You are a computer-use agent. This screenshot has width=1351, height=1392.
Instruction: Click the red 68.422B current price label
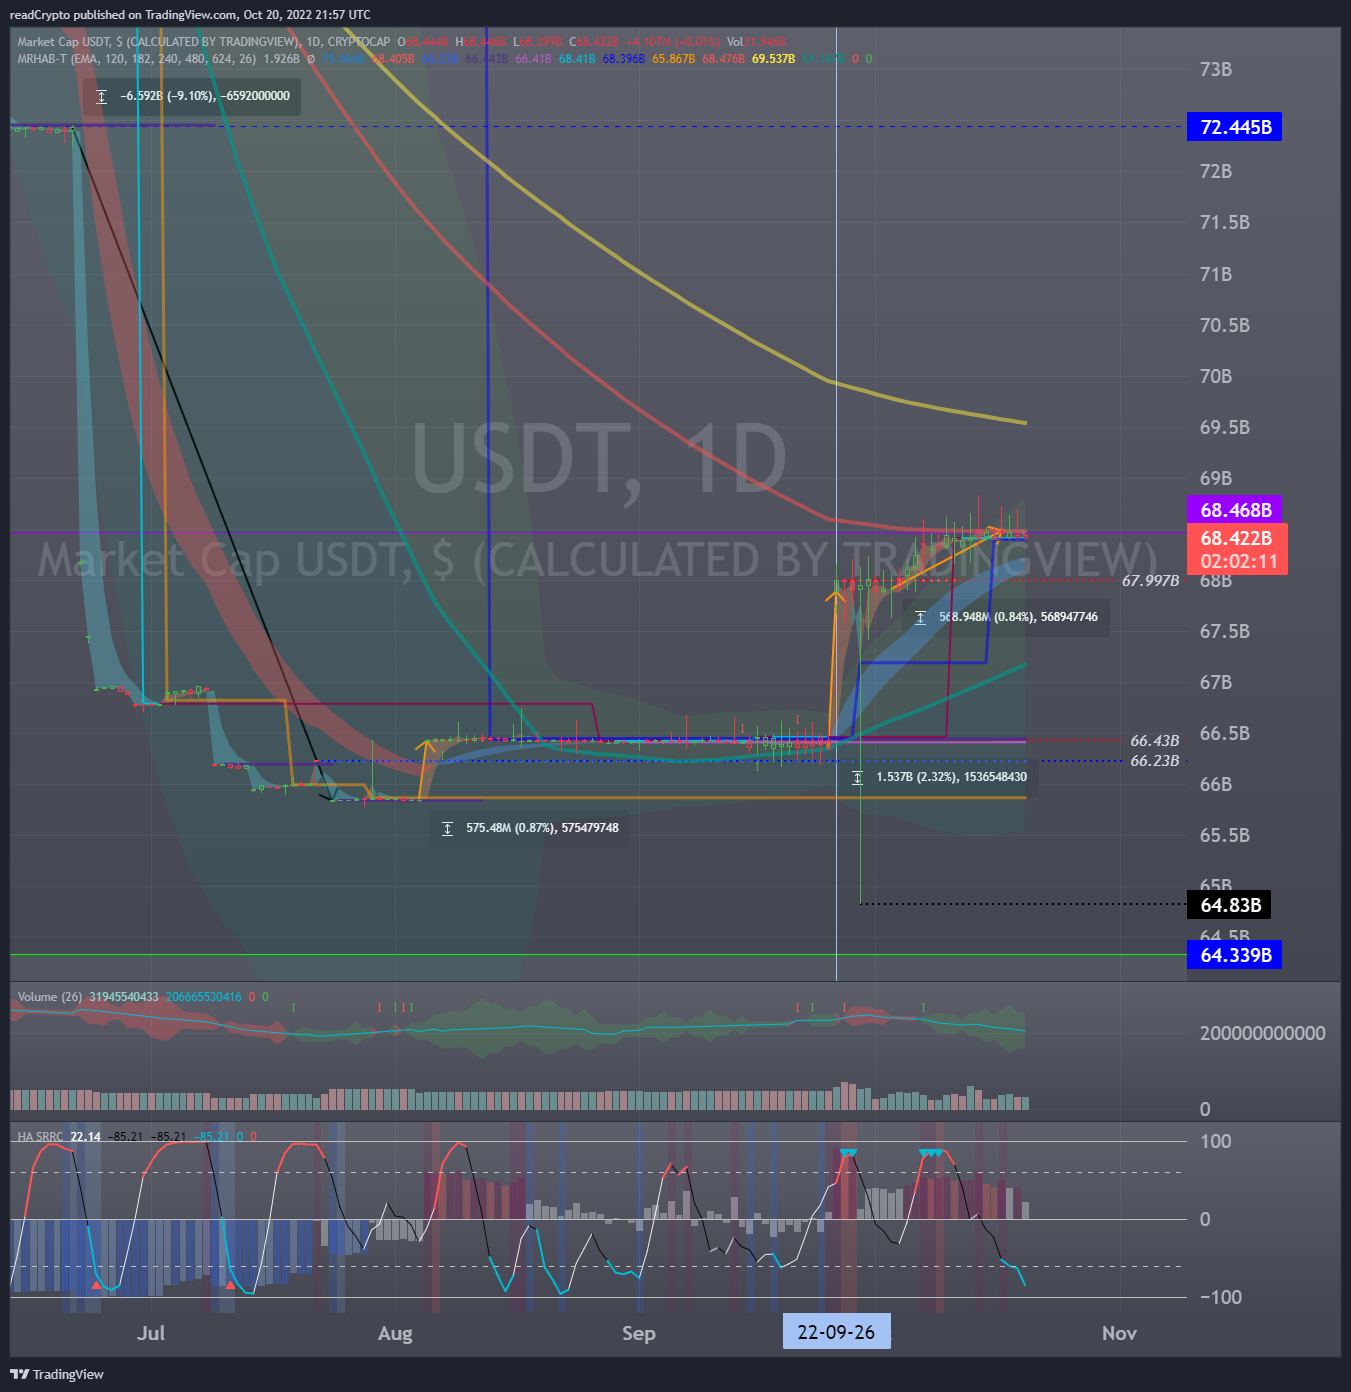[1237, 538]
